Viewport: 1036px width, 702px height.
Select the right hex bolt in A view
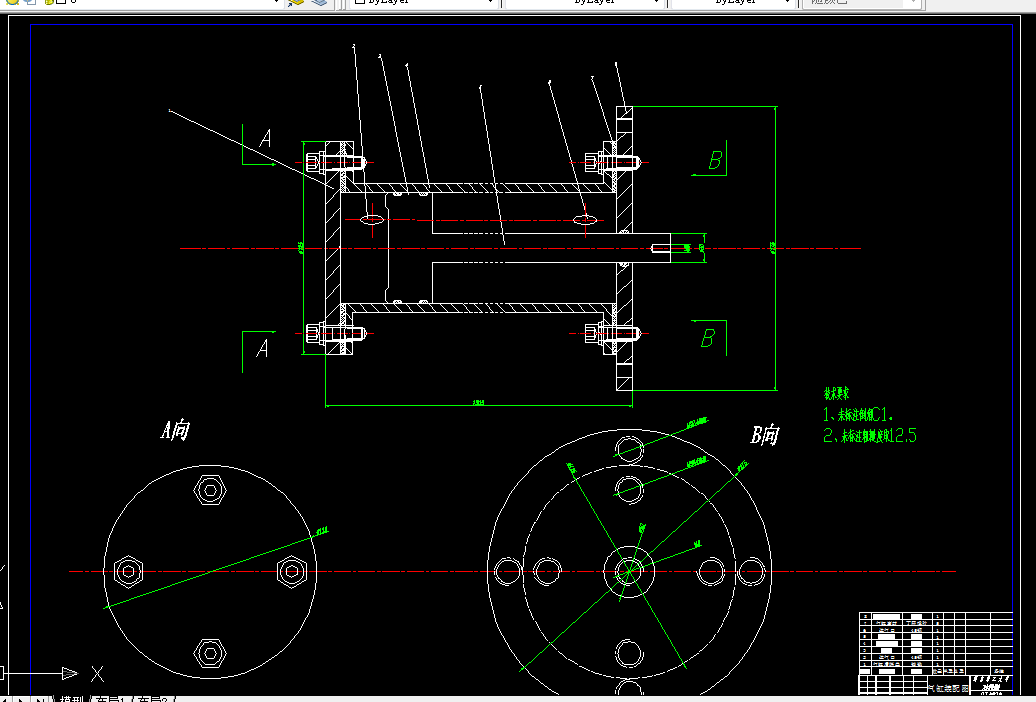[x=291, y=571]
